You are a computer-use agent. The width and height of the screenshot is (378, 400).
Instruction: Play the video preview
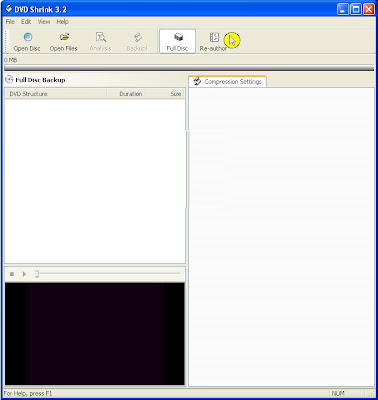click(24, 274)
